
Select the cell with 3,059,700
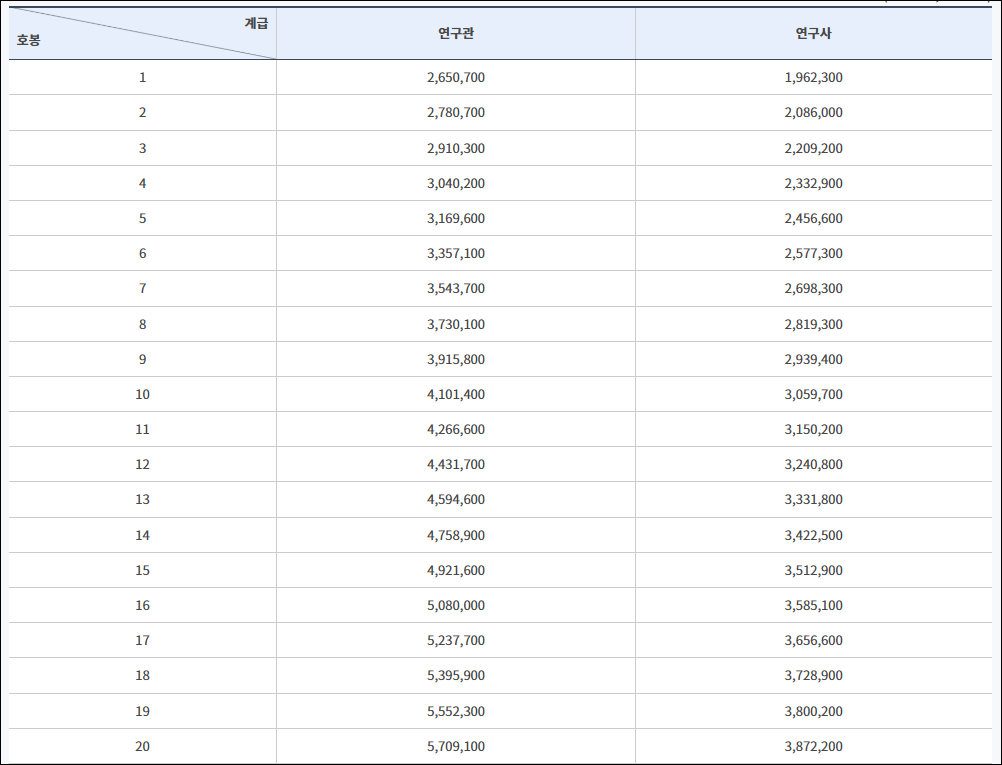(813, 394)
